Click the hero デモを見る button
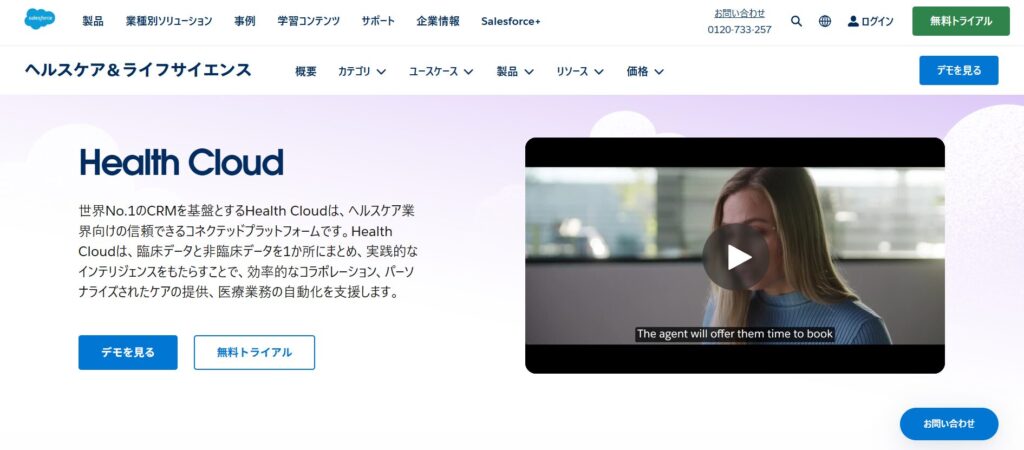1024x450 pixels. point(128,353)
